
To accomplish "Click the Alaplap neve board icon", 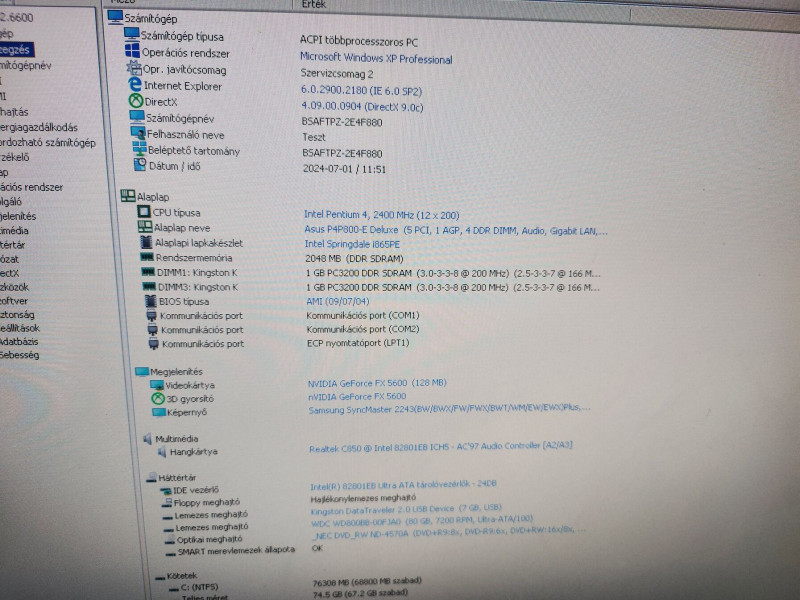I will 145,227.
